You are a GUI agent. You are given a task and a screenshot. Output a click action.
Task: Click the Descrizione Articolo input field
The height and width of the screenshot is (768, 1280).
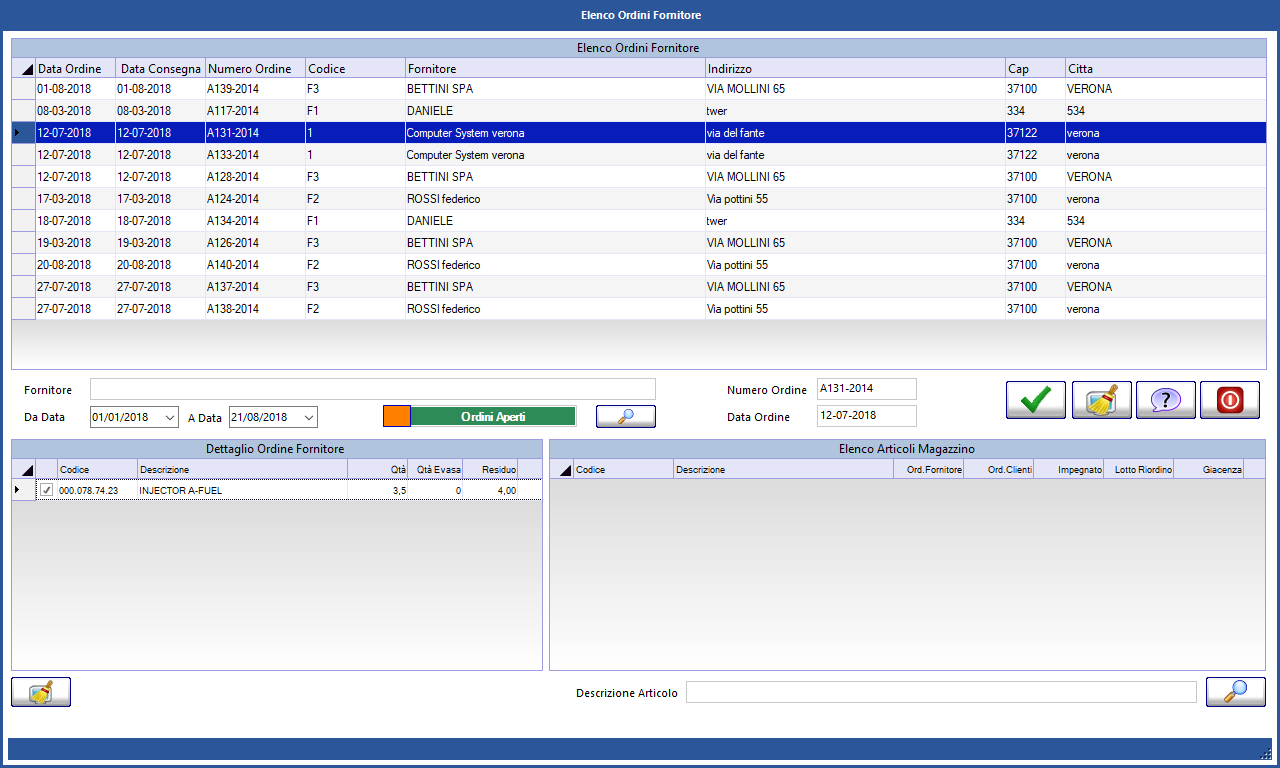tap(940, 692)
